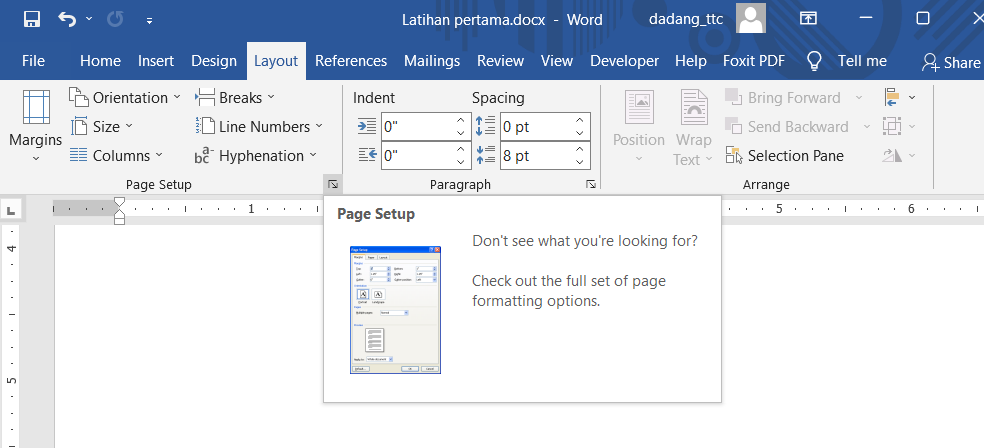Click the Spacing After icon
The width and height of the screenshot is (984, 448).
[x=486, y=156]
